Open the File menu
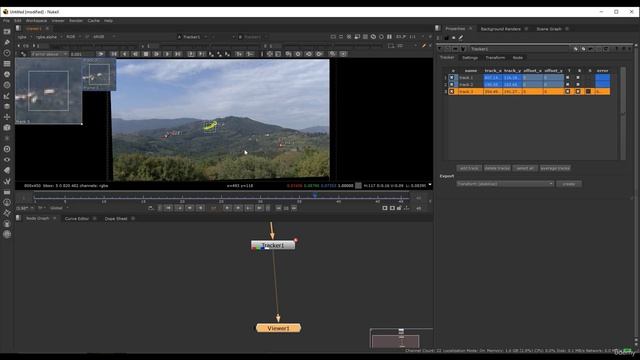Viewport: 640px width, 360px height. click(x=6, y=20)
